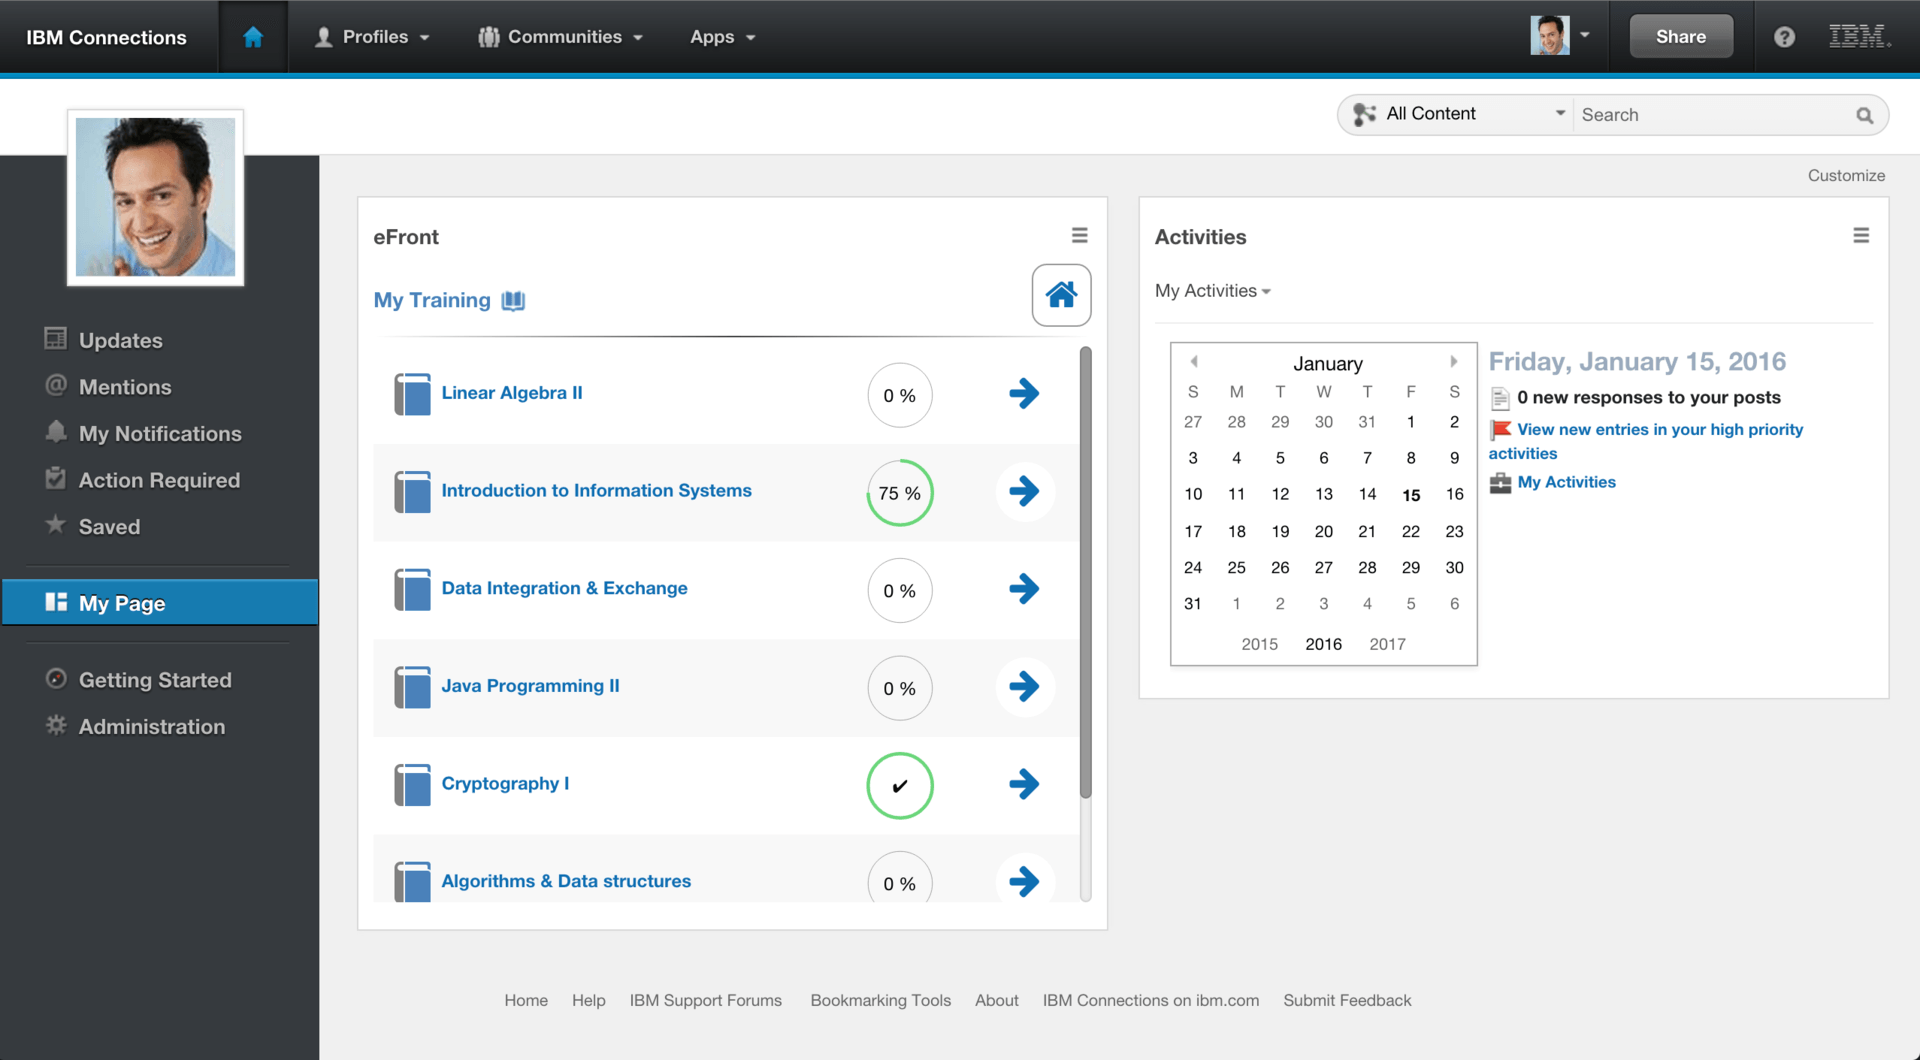Open Getting Started in the sidebar
This screenshot has width=1920, height=1060.
coord(155,680)
